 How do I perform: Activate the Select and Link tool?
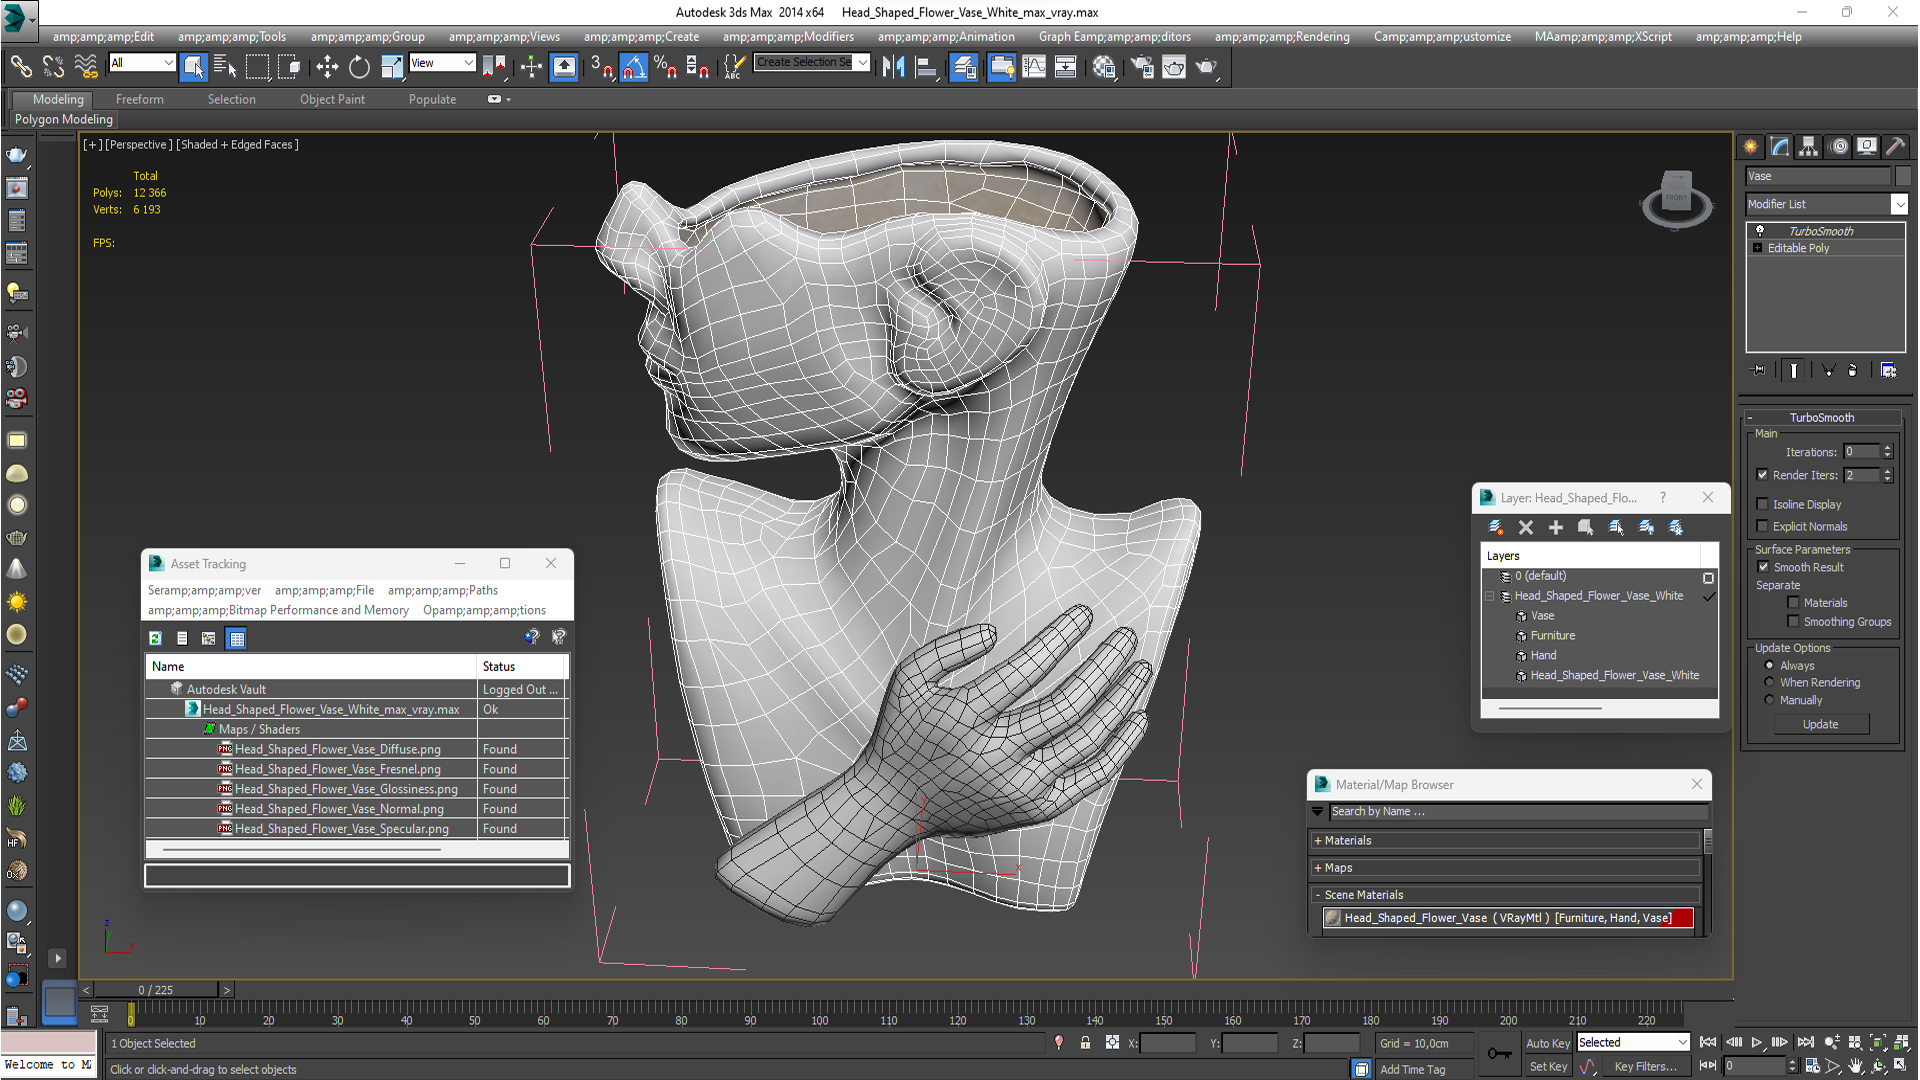[x=20, y=67]
